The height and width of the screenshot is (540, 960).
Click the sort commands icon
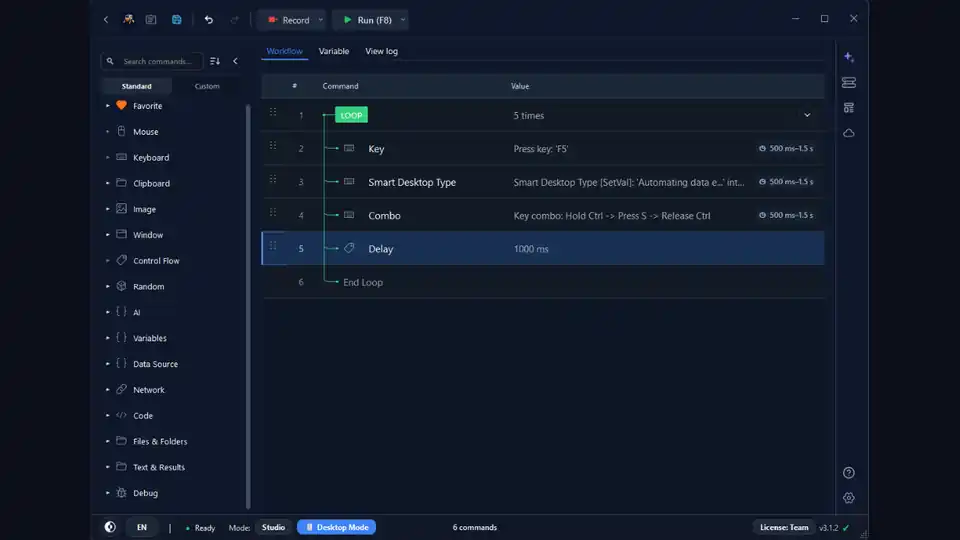215,61
